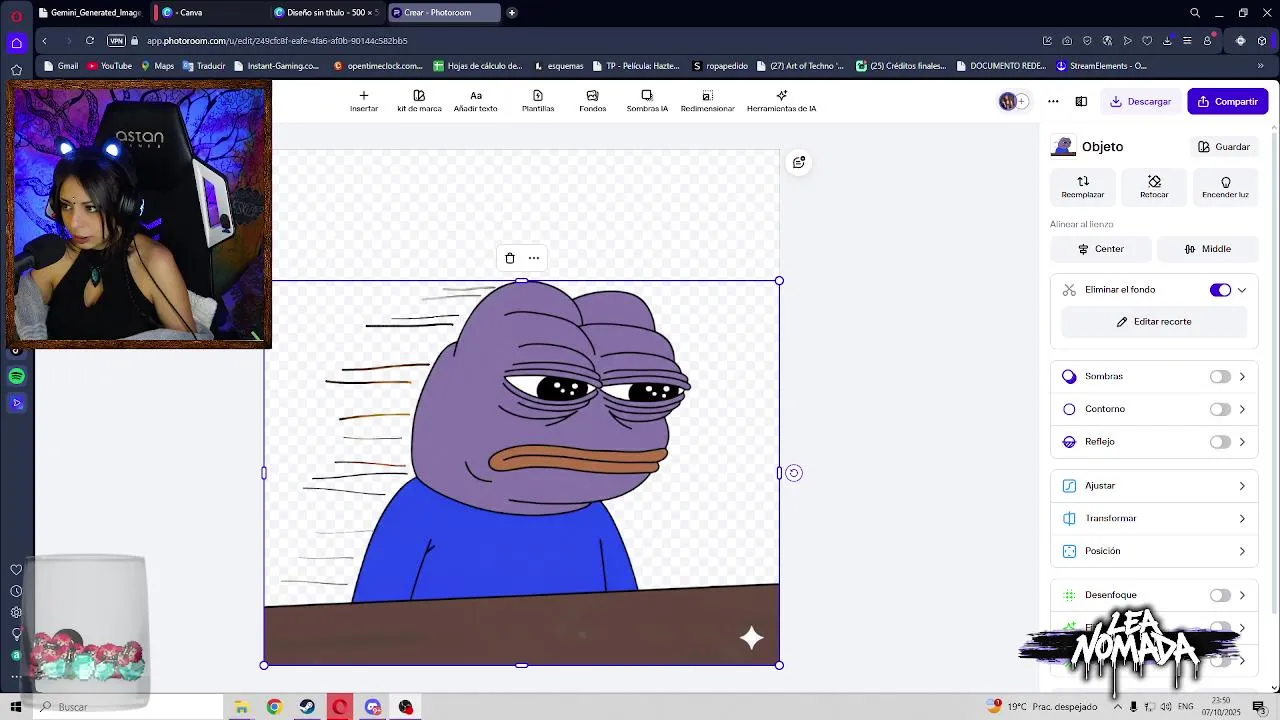Click Compartir button
This screenshot has height=720, width=1280.
pos(1228,101)
